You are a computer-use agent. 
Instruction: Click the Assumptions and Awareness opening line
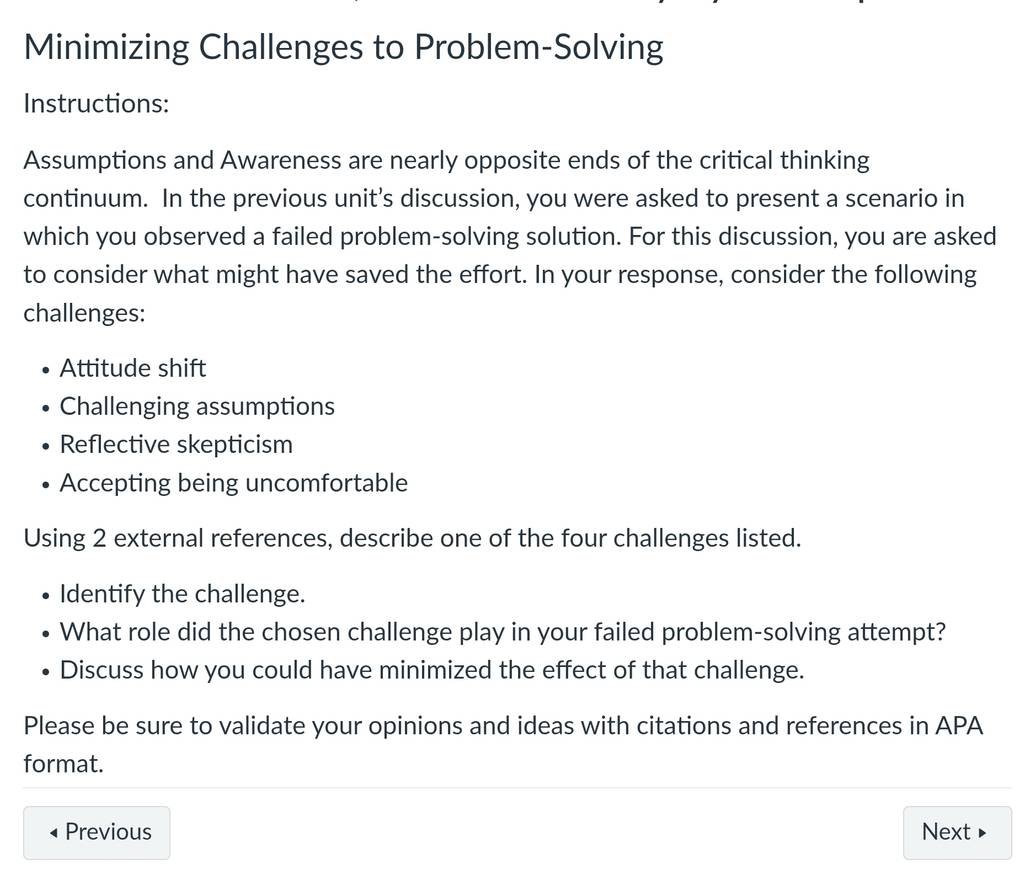point(447,160)
